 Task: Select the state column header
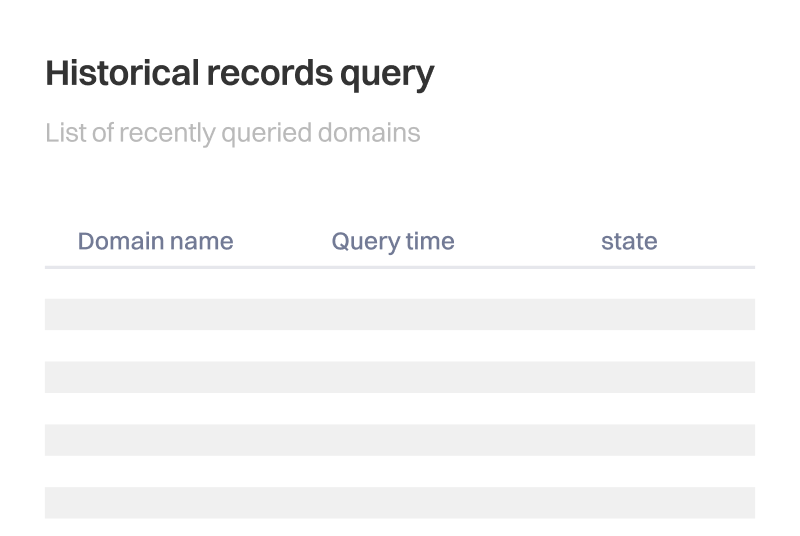coord(629,241)
